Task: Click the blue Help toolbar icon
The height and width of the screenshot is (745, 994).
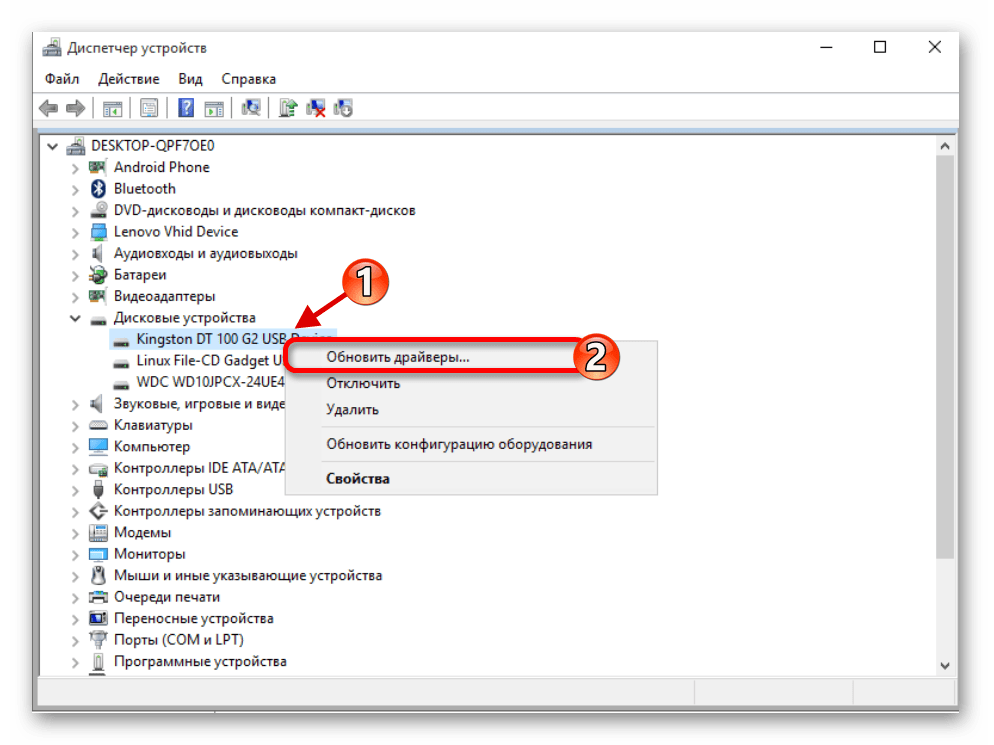Action: [x=186, y=108]
